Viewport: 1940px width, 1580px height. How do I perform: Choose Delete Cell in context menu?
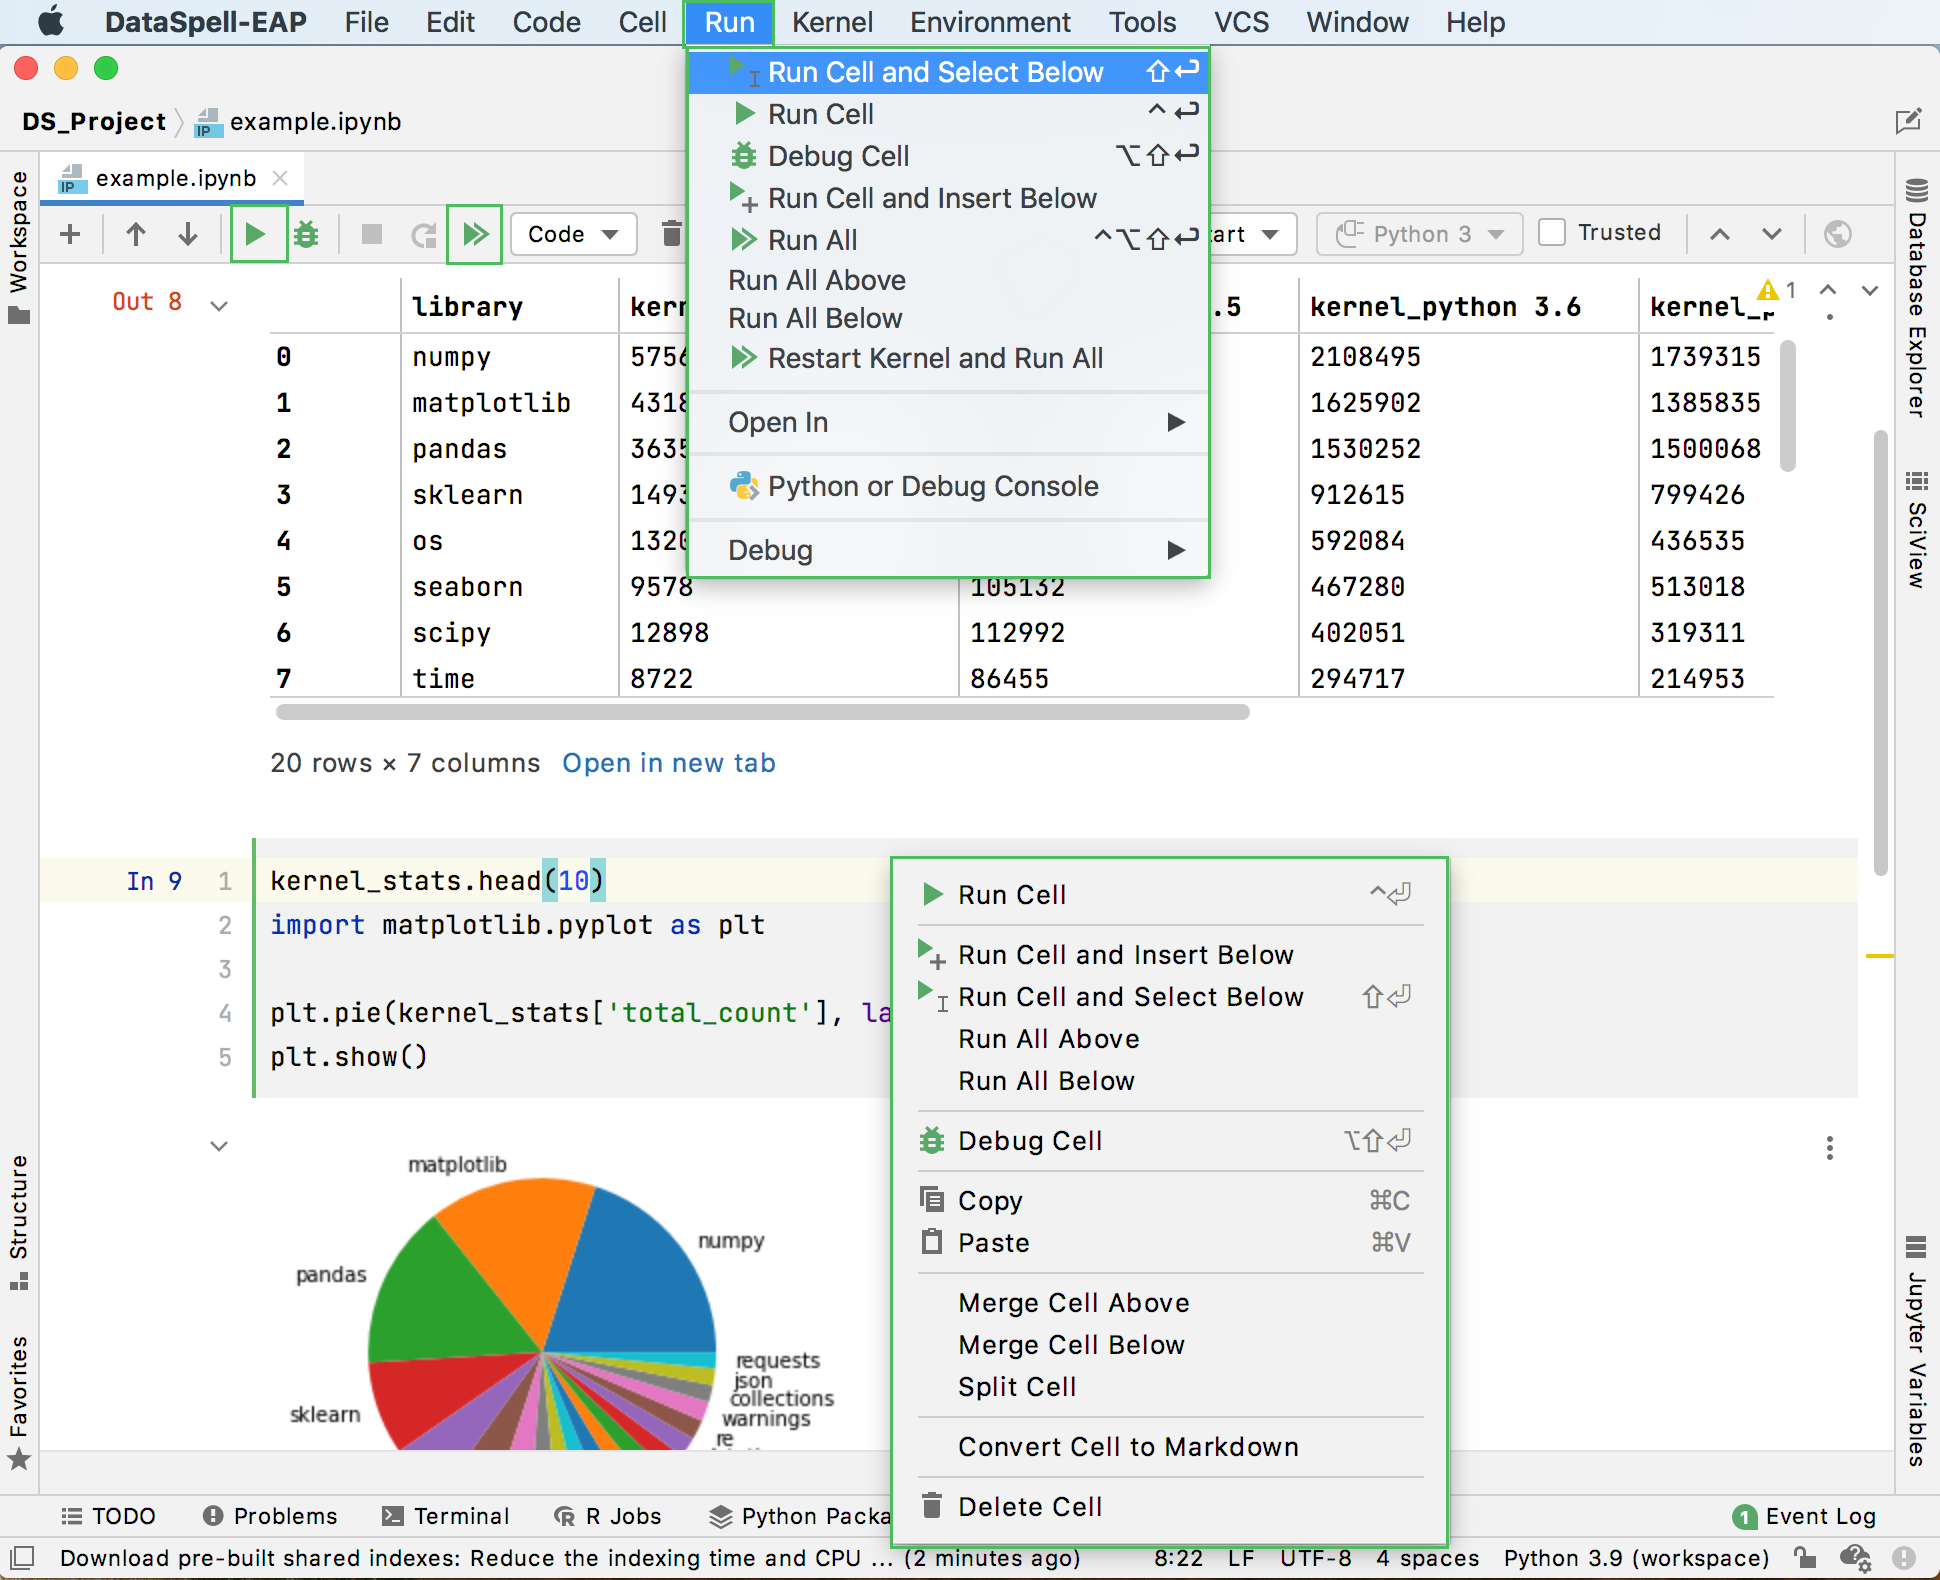click(1169, 1507)
